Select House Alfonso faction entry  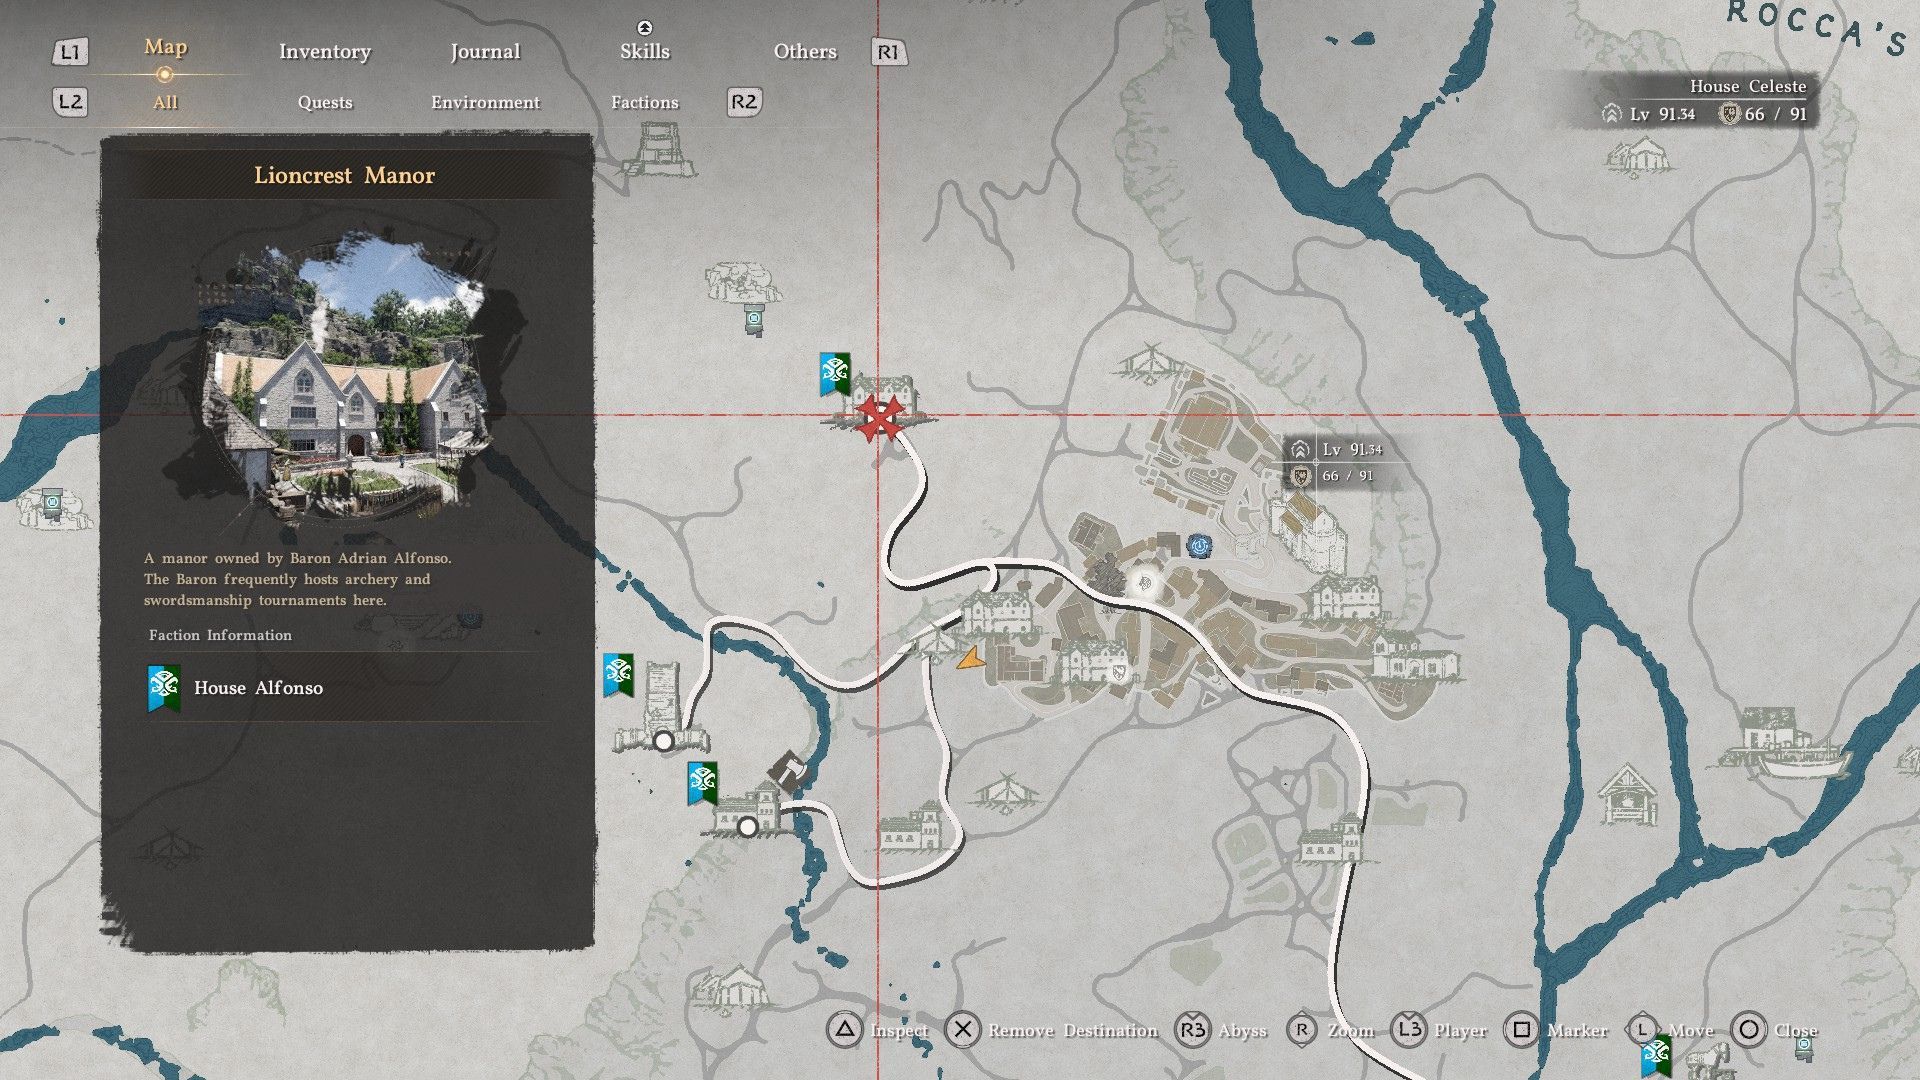[x=258, y=688]
